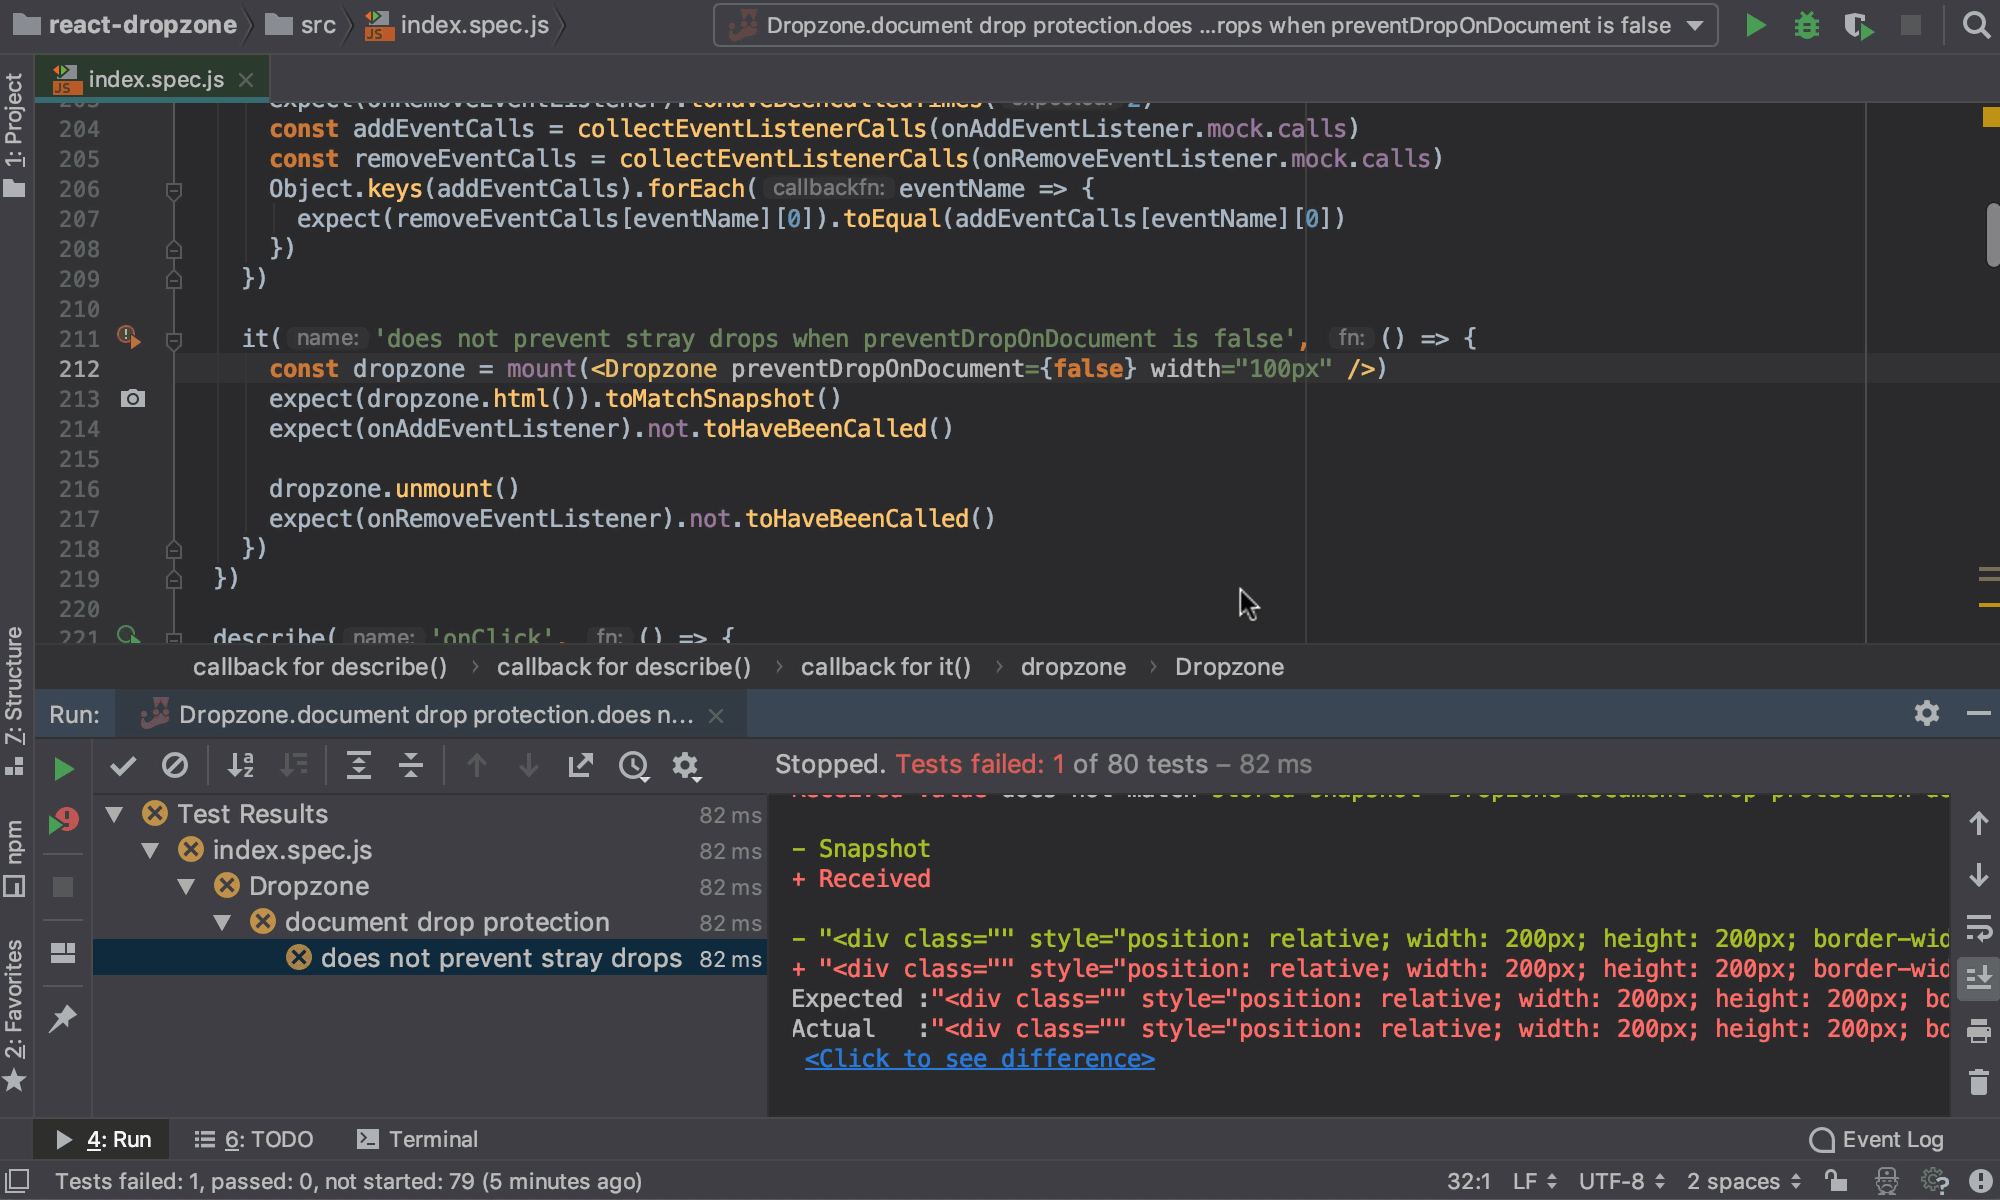The height and width of the screenshot is (1200, 2000).
Task: Toggle show passed tests
Action: tap(122, 766)
